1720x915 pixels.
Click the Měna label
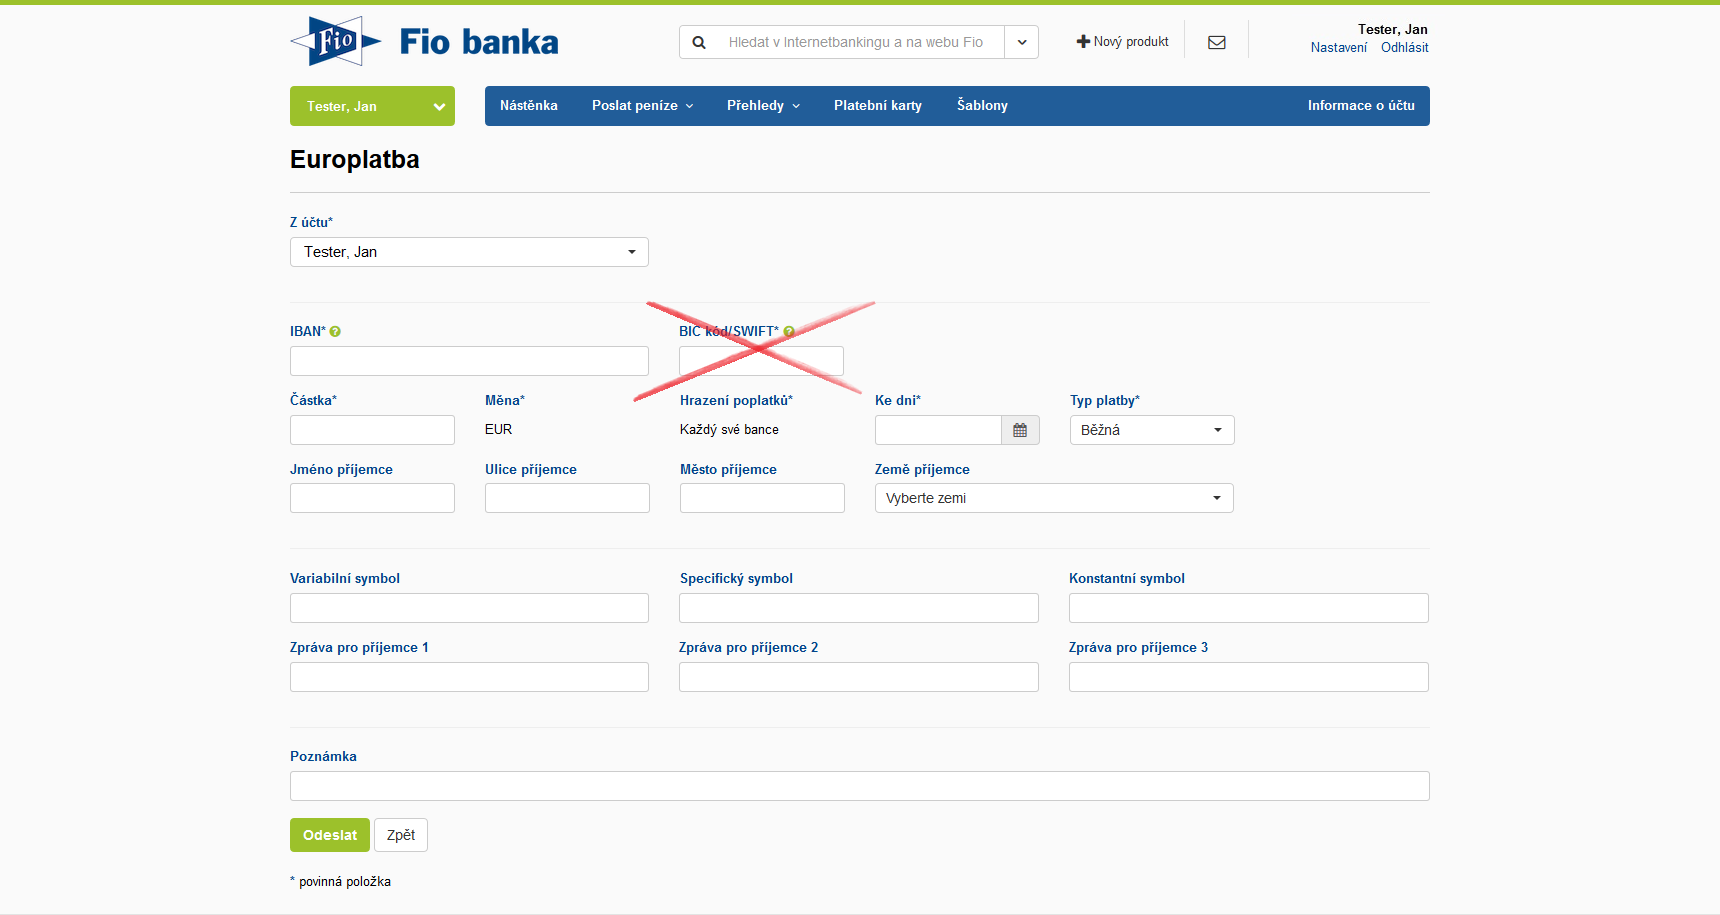[x=505, y=400]
